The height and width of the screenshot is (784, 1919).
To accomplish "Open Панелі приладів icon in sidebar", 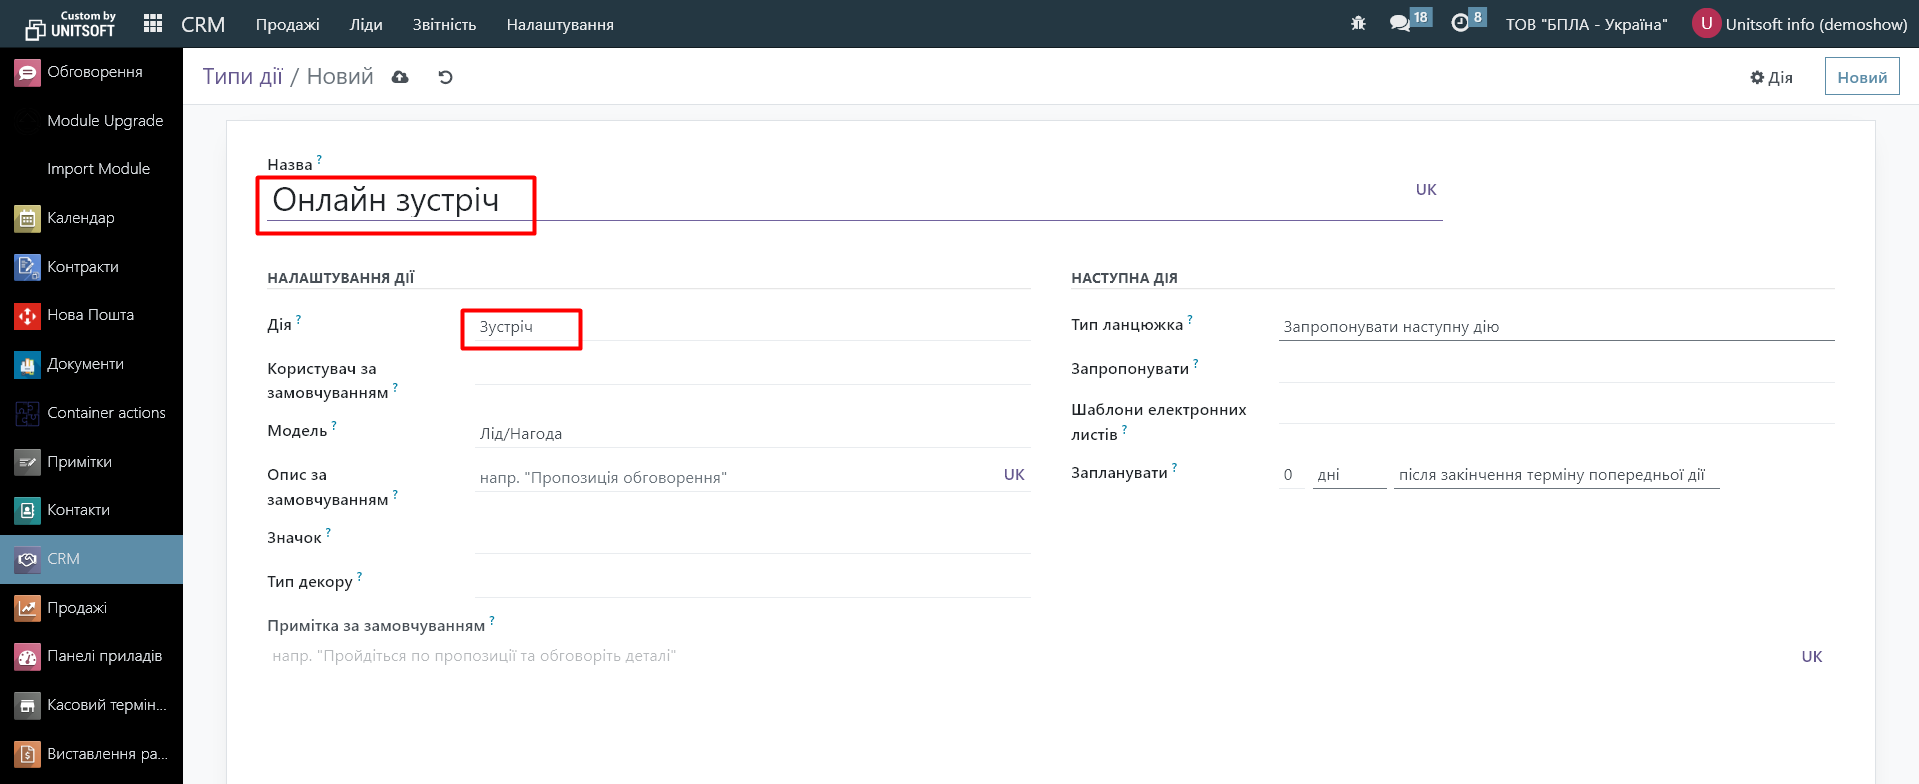I will click(x=27, y=656).
